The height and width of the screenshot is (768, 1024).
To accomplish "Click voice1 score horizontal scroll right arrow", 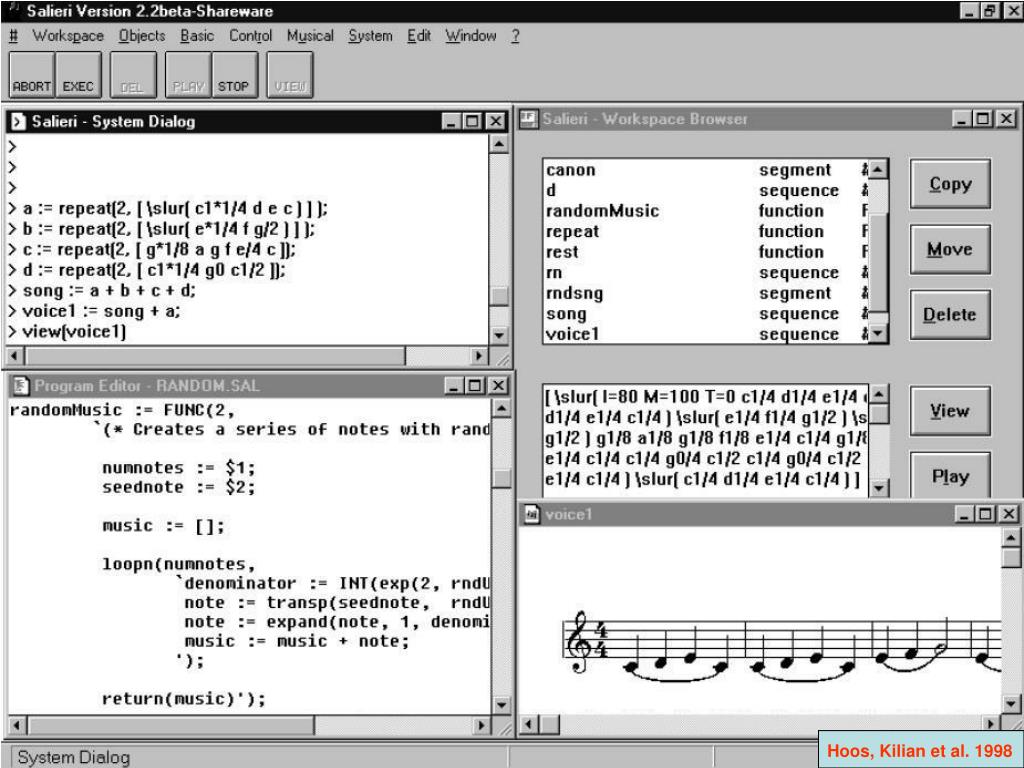I will [991, 724].
